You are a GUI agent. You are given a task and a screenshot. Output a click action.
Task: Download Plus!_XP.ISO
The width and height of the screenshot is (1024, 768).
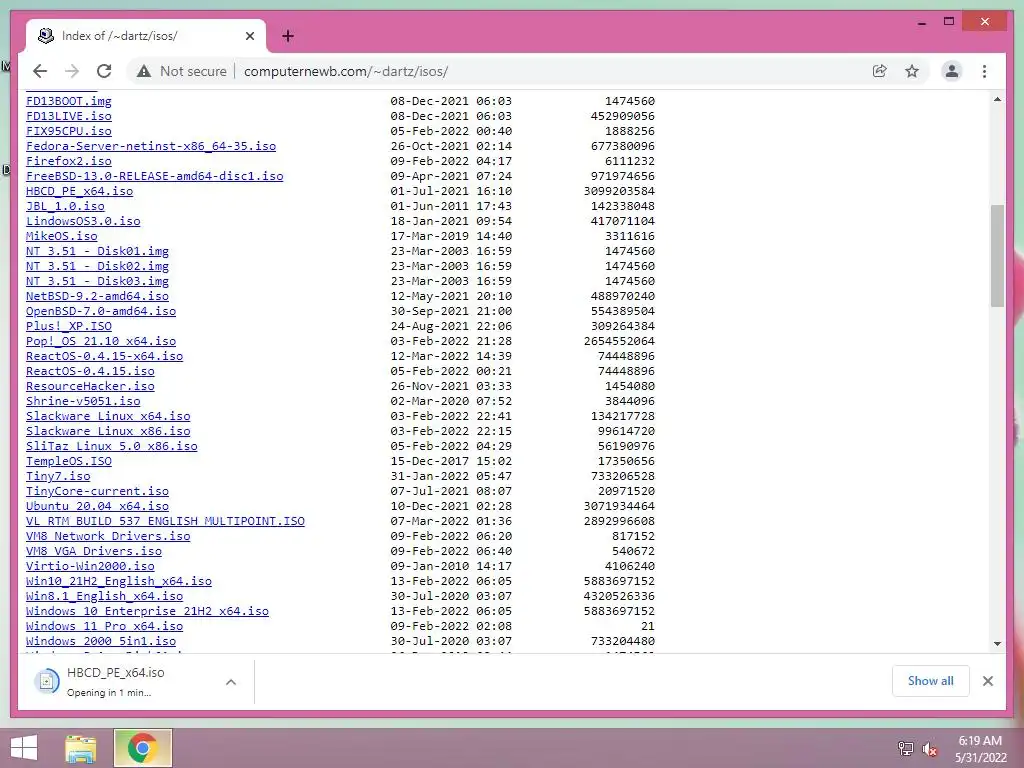tap(69, 327)
